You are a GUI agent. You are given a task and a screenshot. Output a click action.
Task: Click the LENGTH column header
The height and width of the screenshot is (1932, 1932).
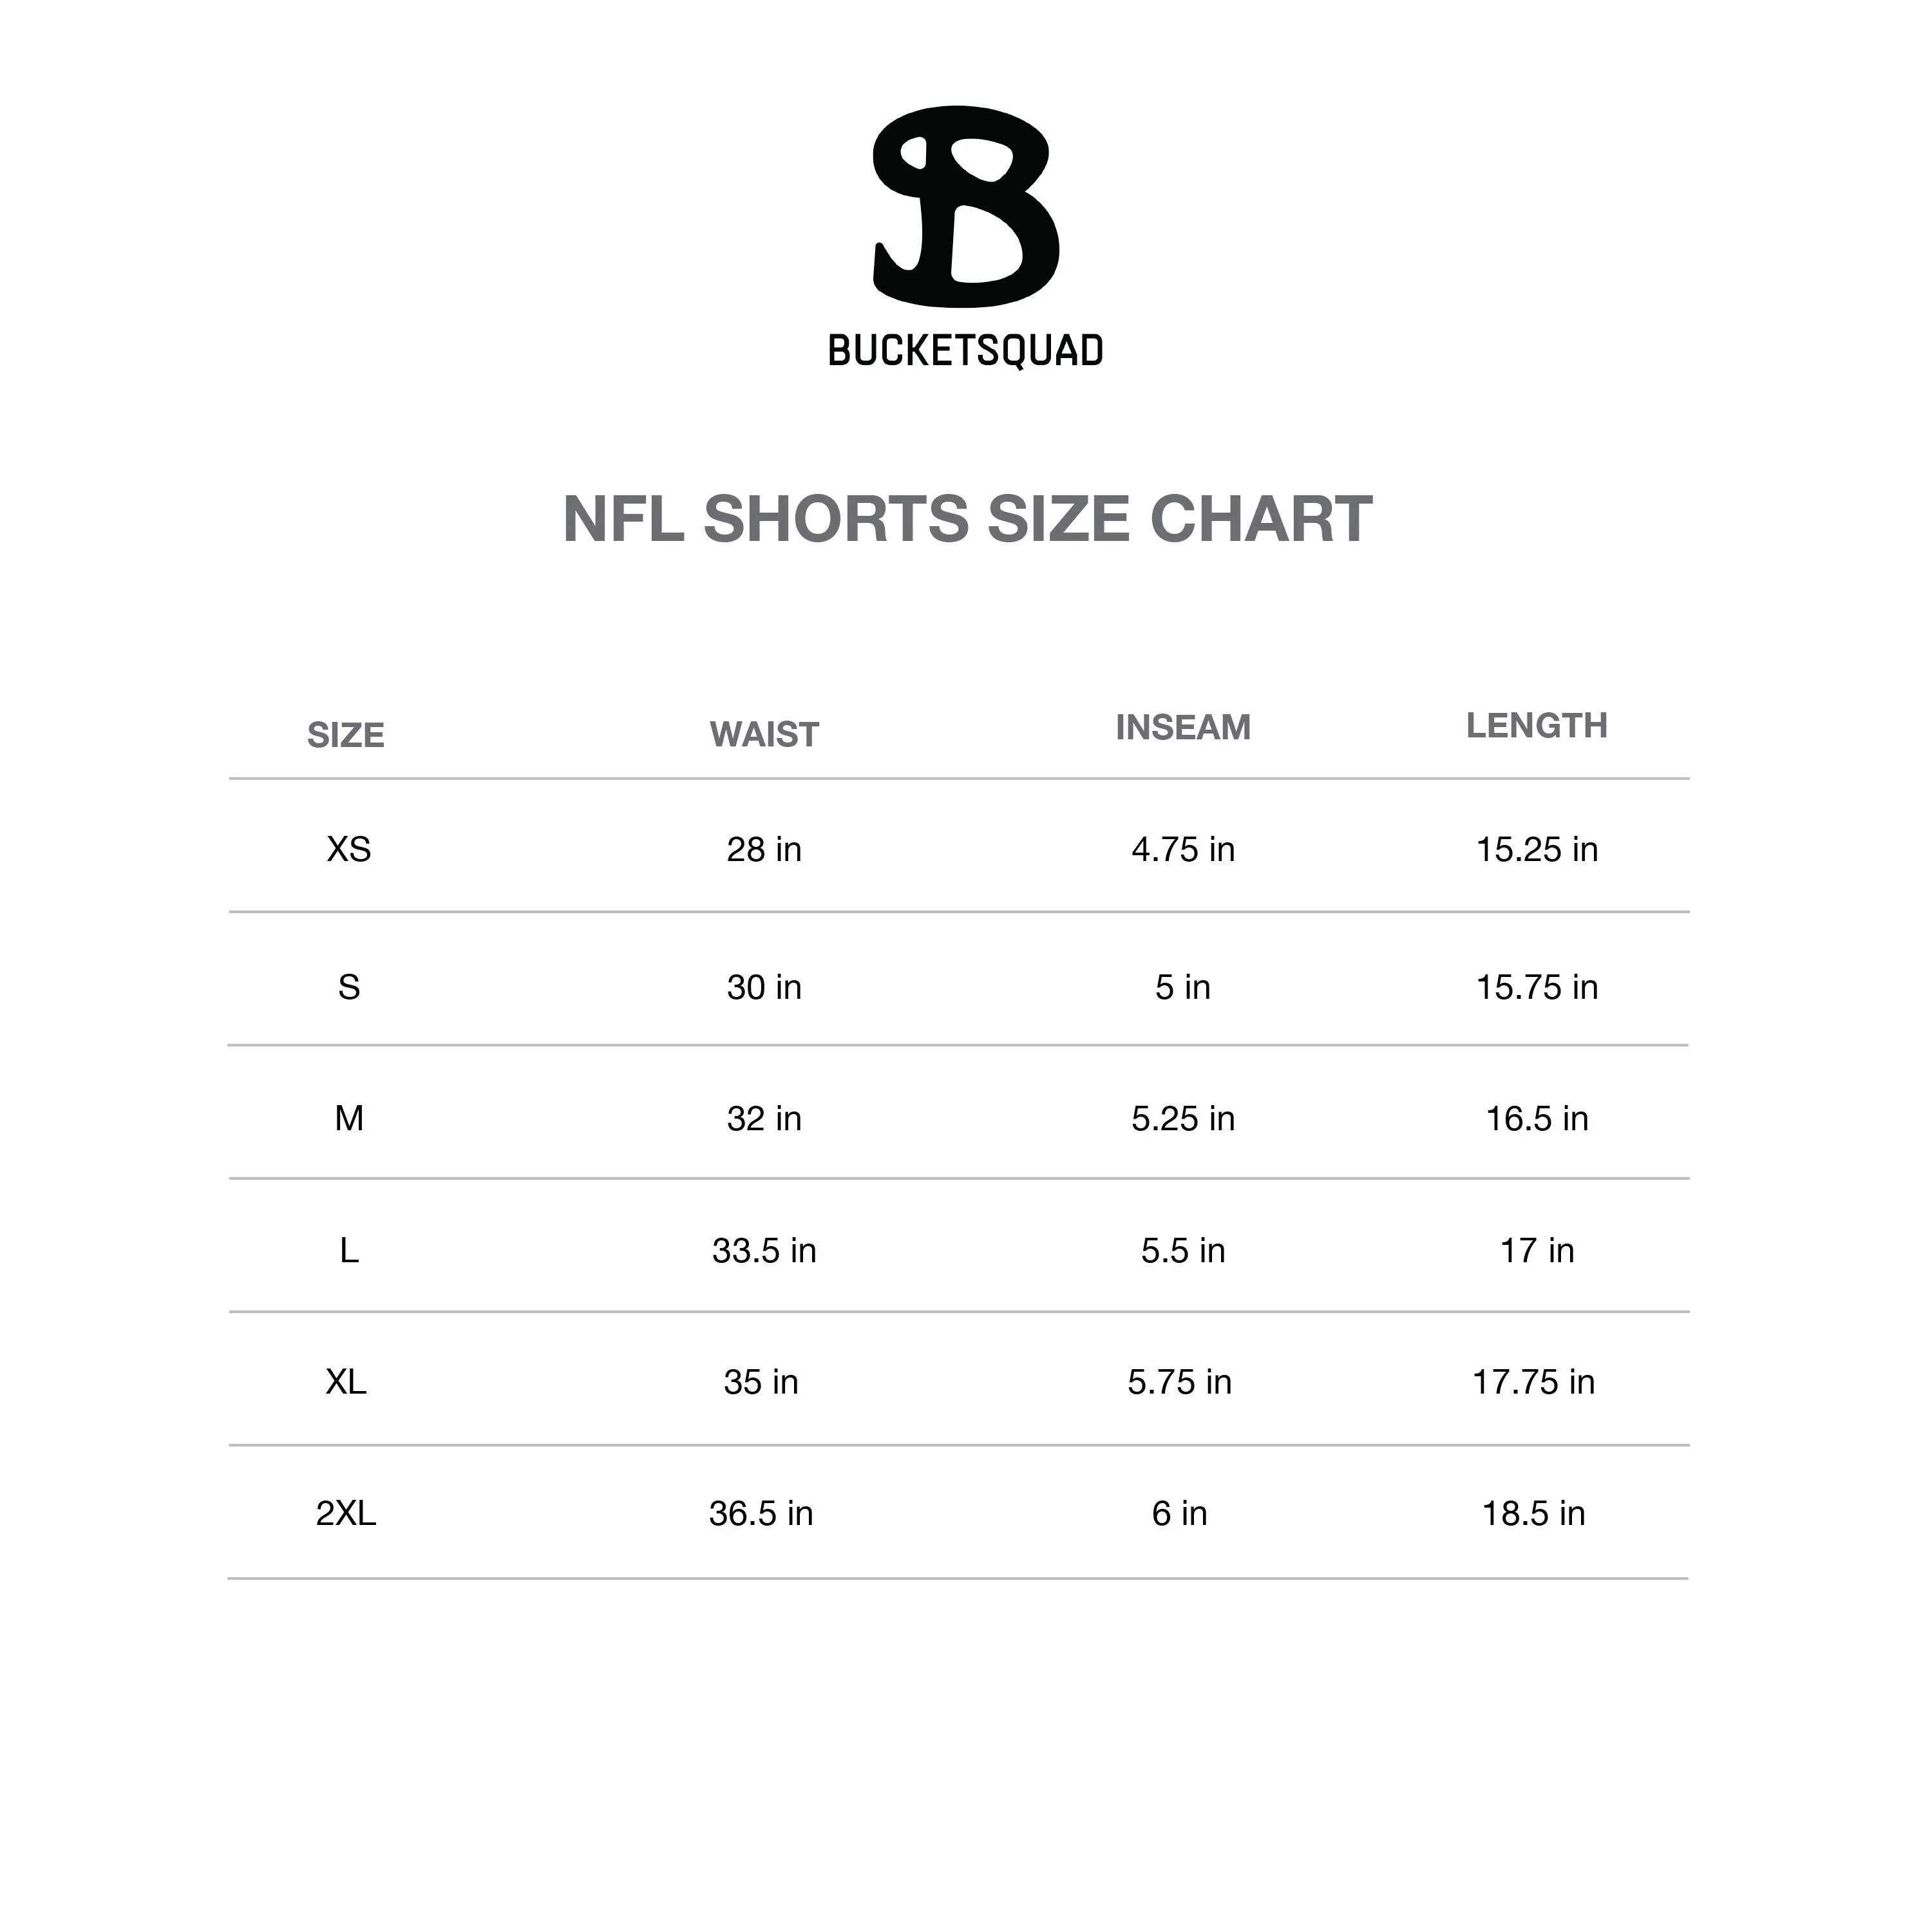1536,725
